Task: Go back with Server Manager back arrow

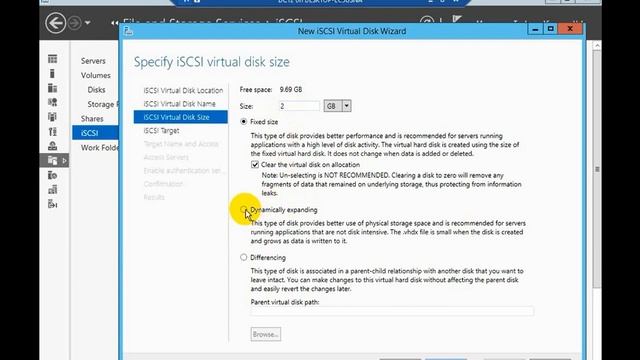Action: point(56,23)
